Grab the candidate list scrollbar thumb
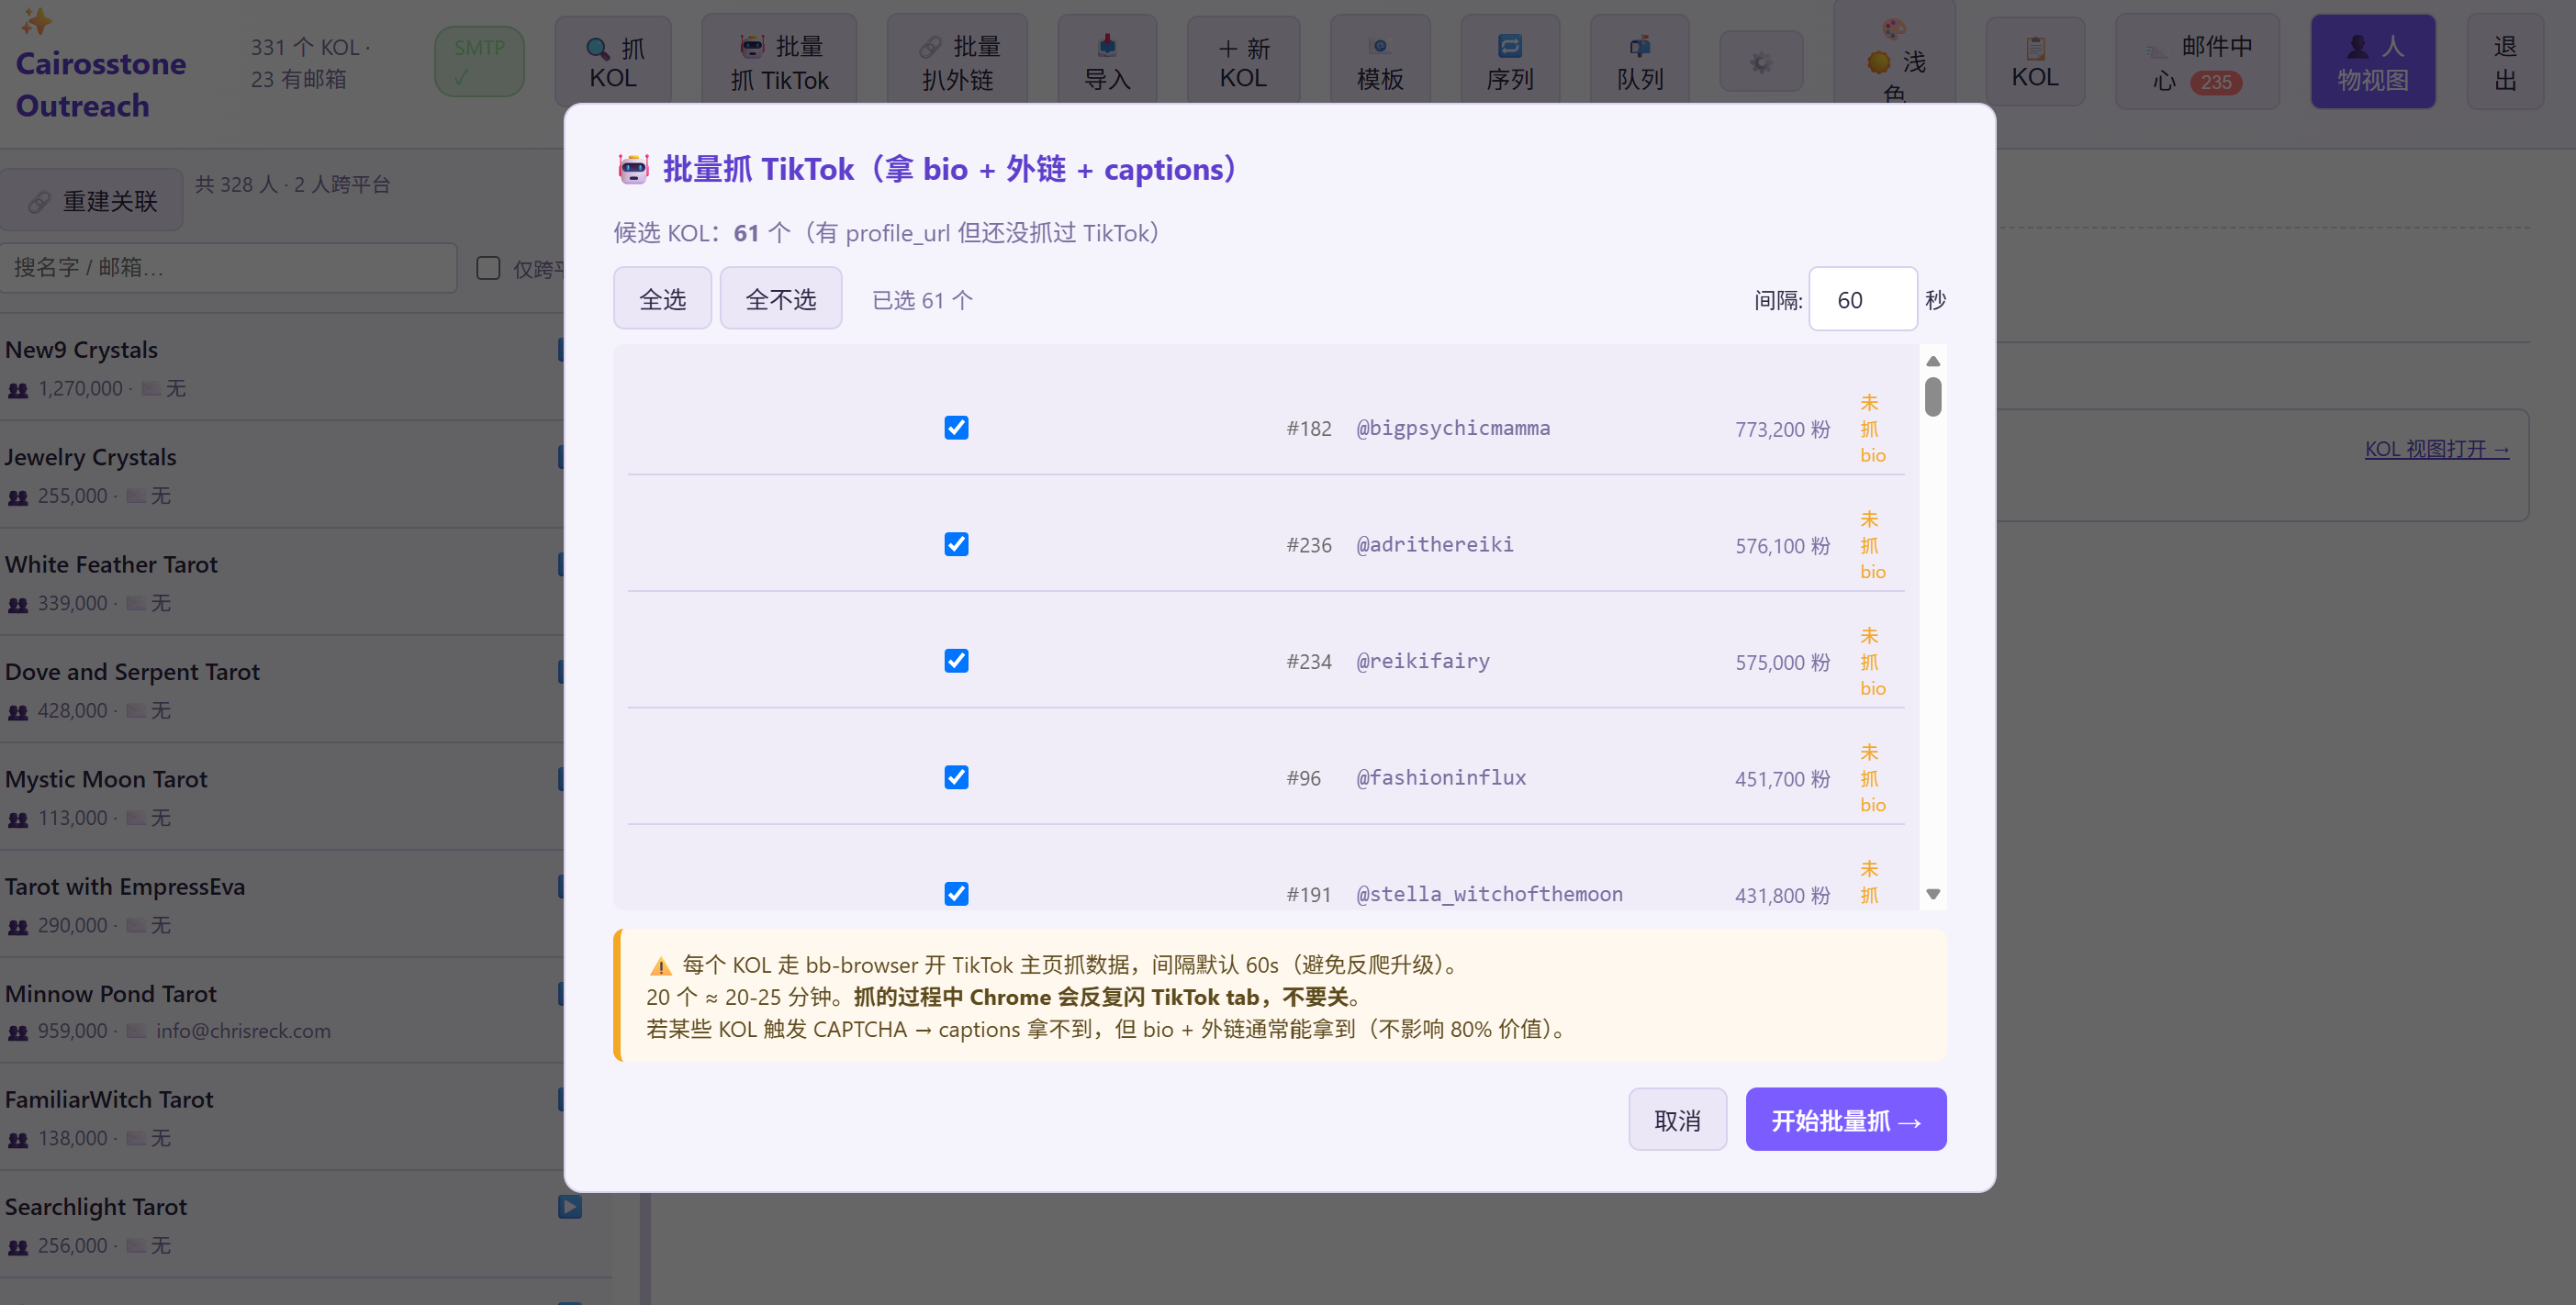 (1933, 397)
